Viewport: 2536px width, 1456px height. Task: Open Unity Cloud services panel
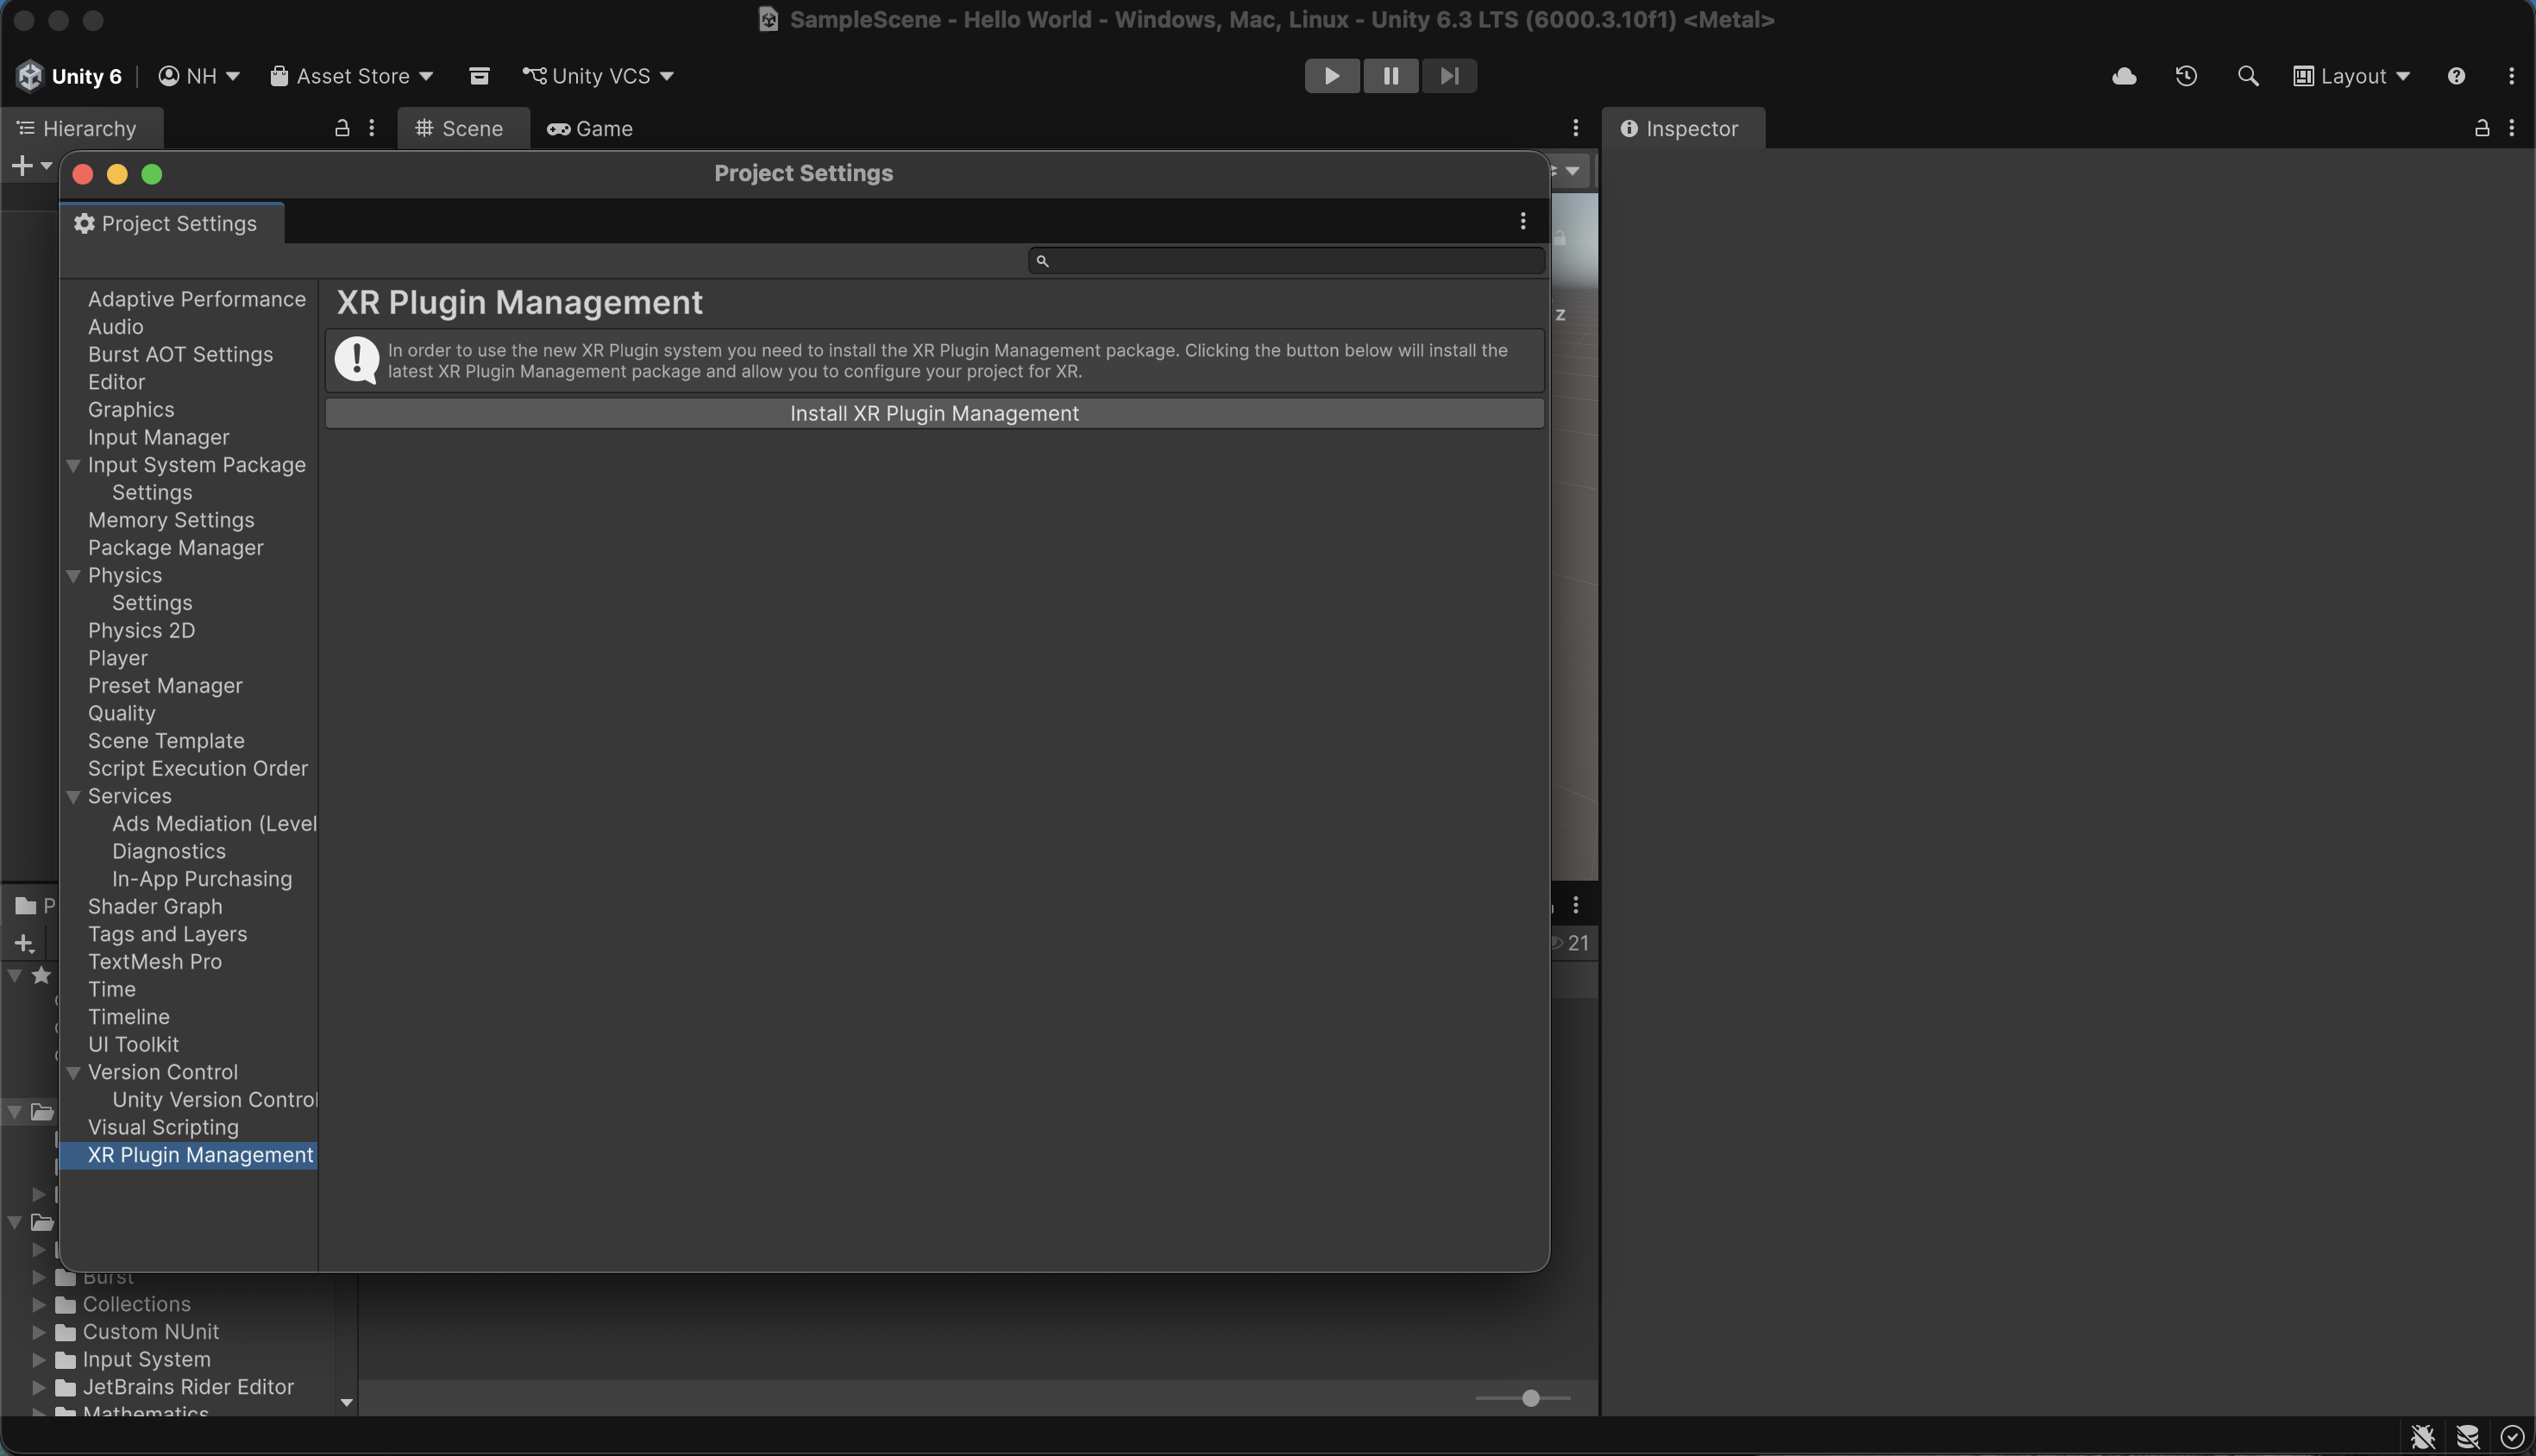pyautogui.click(x=2124, y=75)
